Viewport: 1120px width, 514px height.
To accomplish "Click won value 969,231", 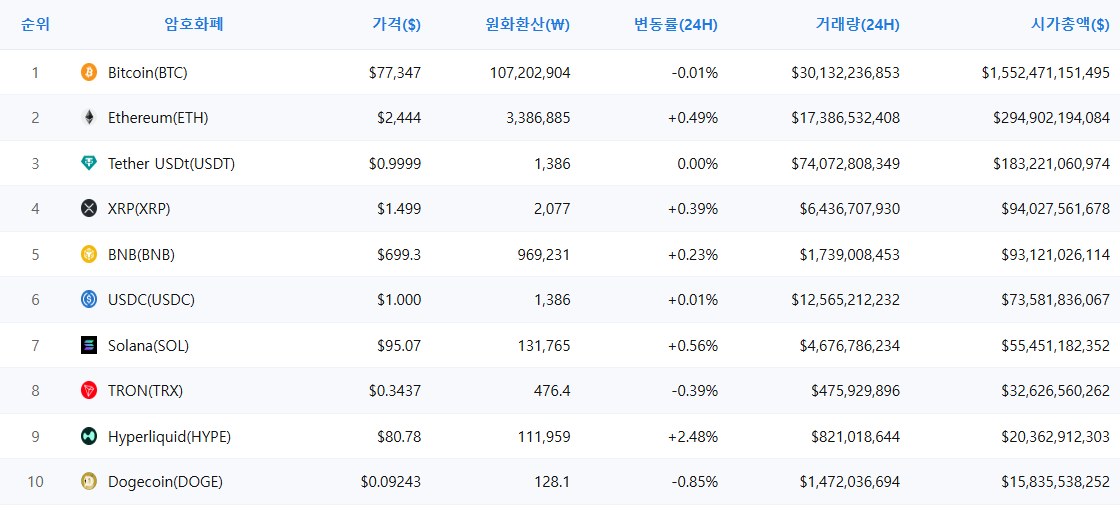I will click(x=542, y=254).
